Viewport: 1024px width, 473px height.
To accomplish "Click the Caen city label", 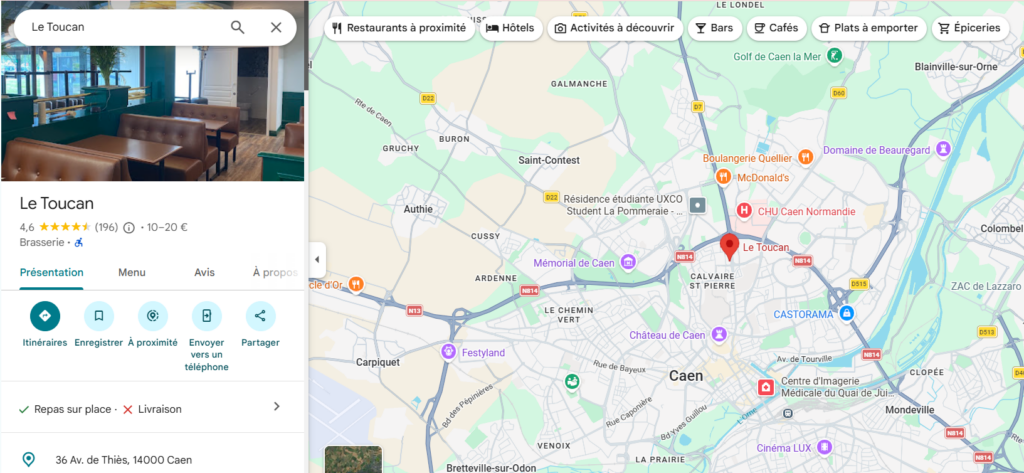I will click(686, 376).
